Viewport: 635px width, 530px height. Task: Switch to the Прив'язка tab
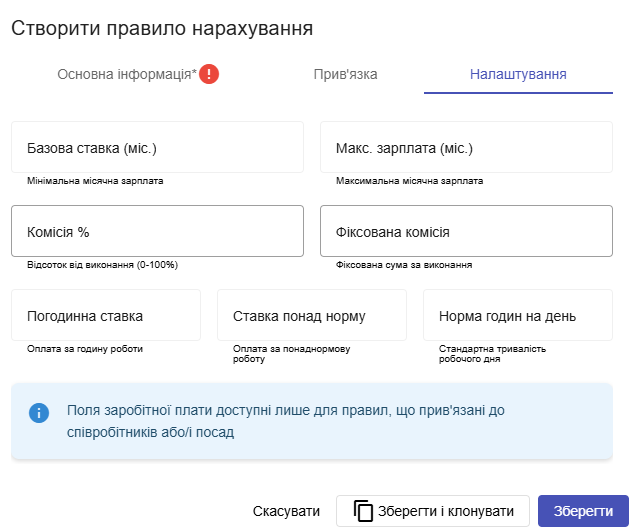pos(346,74)
